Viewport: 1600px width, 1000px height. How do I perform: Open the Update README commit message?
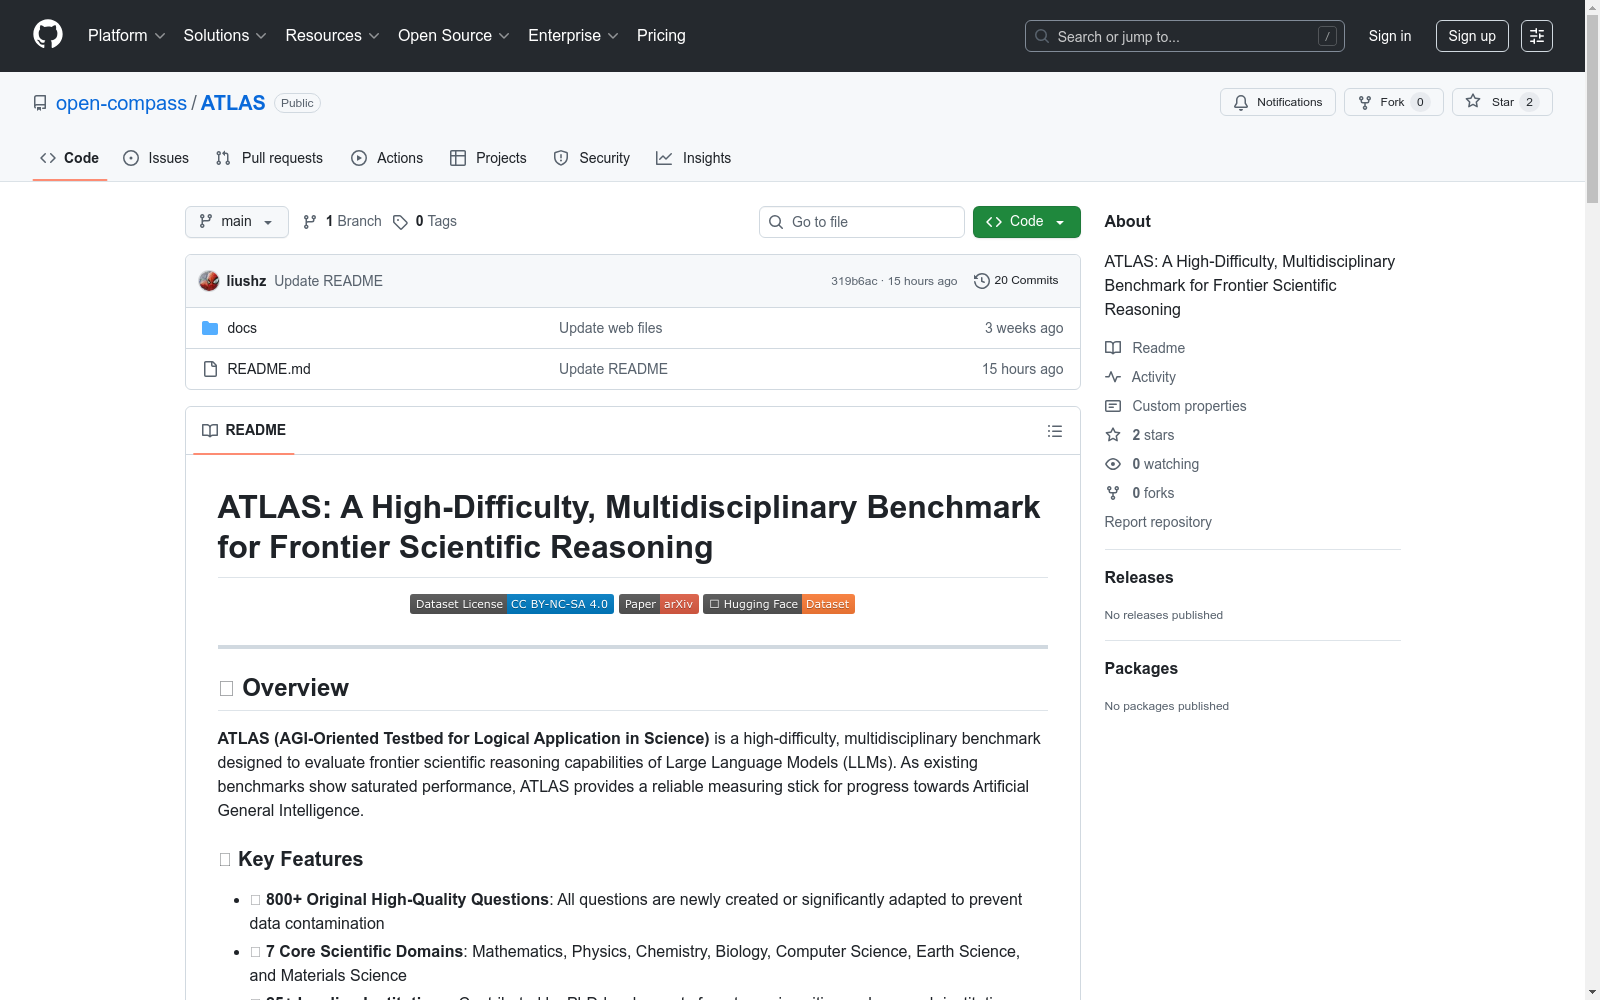(x=328, y=281)
